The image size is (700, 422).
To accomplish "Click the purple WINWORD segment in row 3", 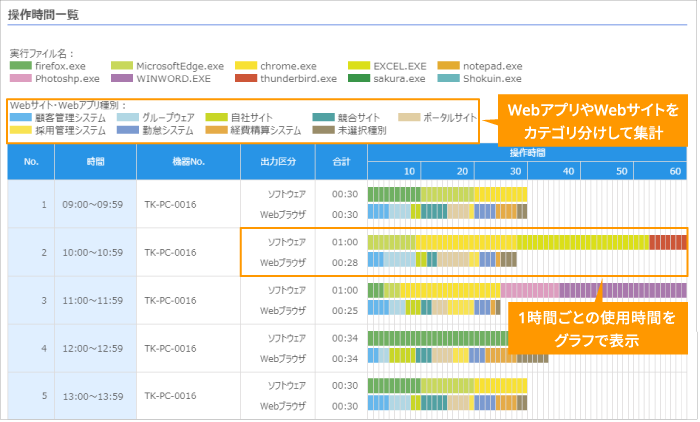I will pos(623,290).
